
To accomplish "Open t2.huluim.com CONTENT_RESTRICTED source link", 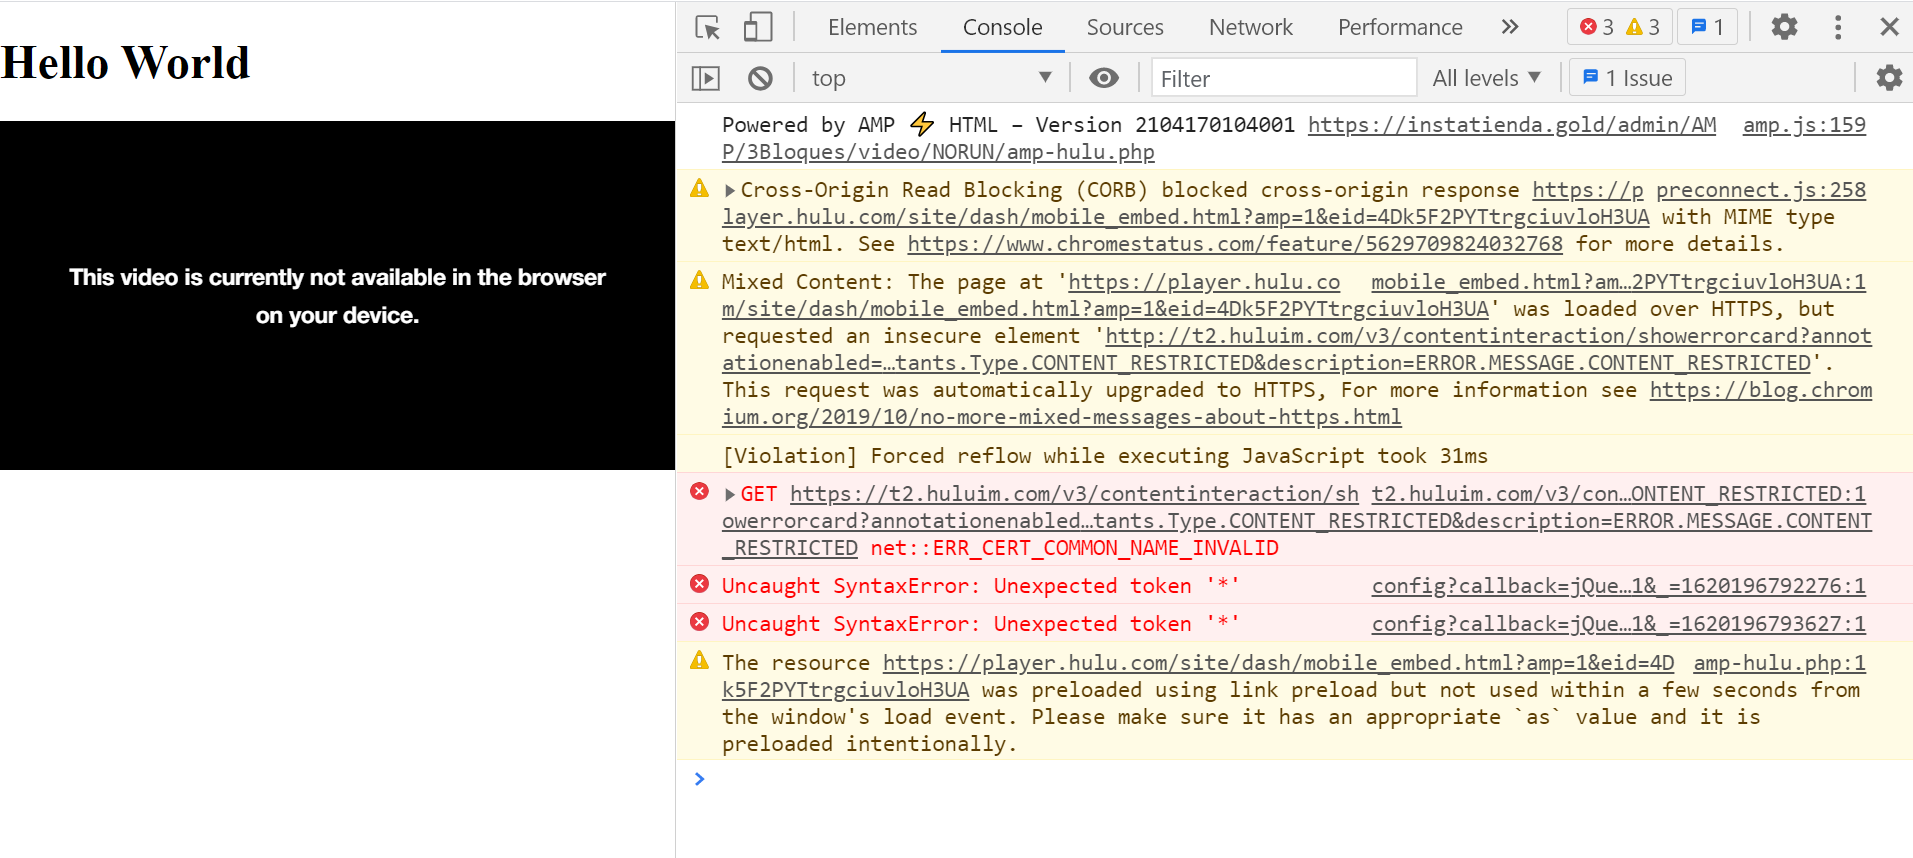I will (1618, 494).
